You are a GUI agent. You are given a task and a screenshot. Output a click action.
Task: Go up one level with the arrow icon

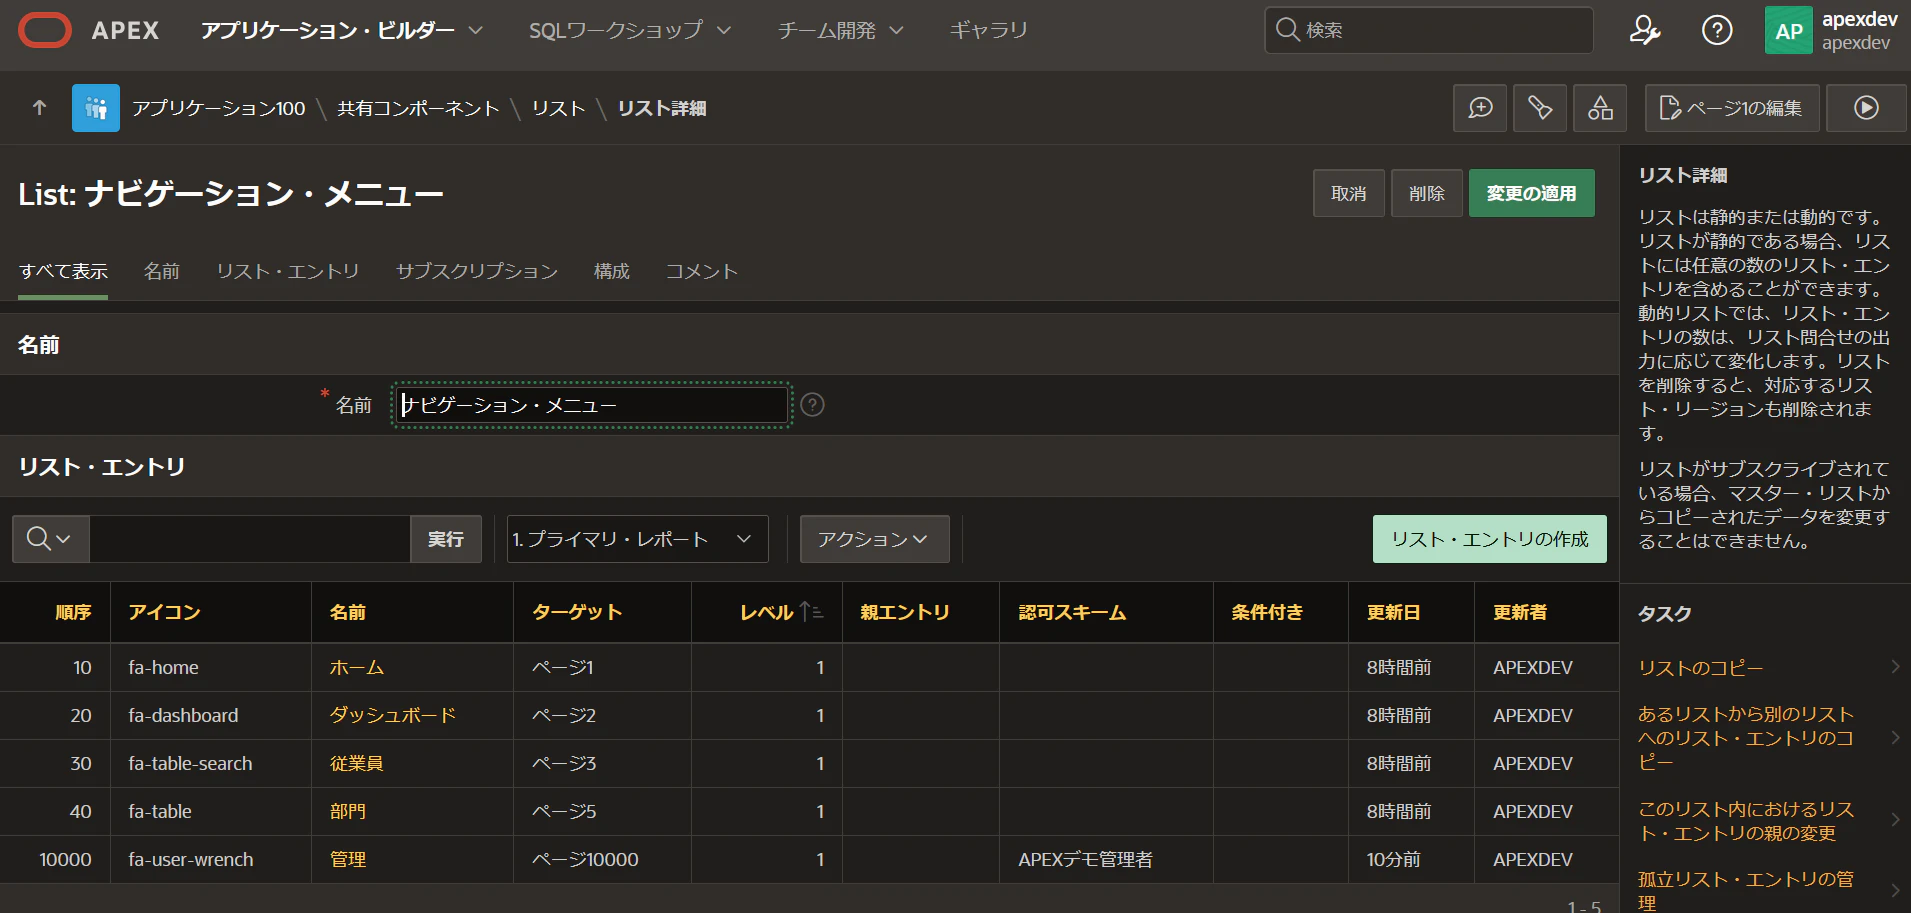40,108
